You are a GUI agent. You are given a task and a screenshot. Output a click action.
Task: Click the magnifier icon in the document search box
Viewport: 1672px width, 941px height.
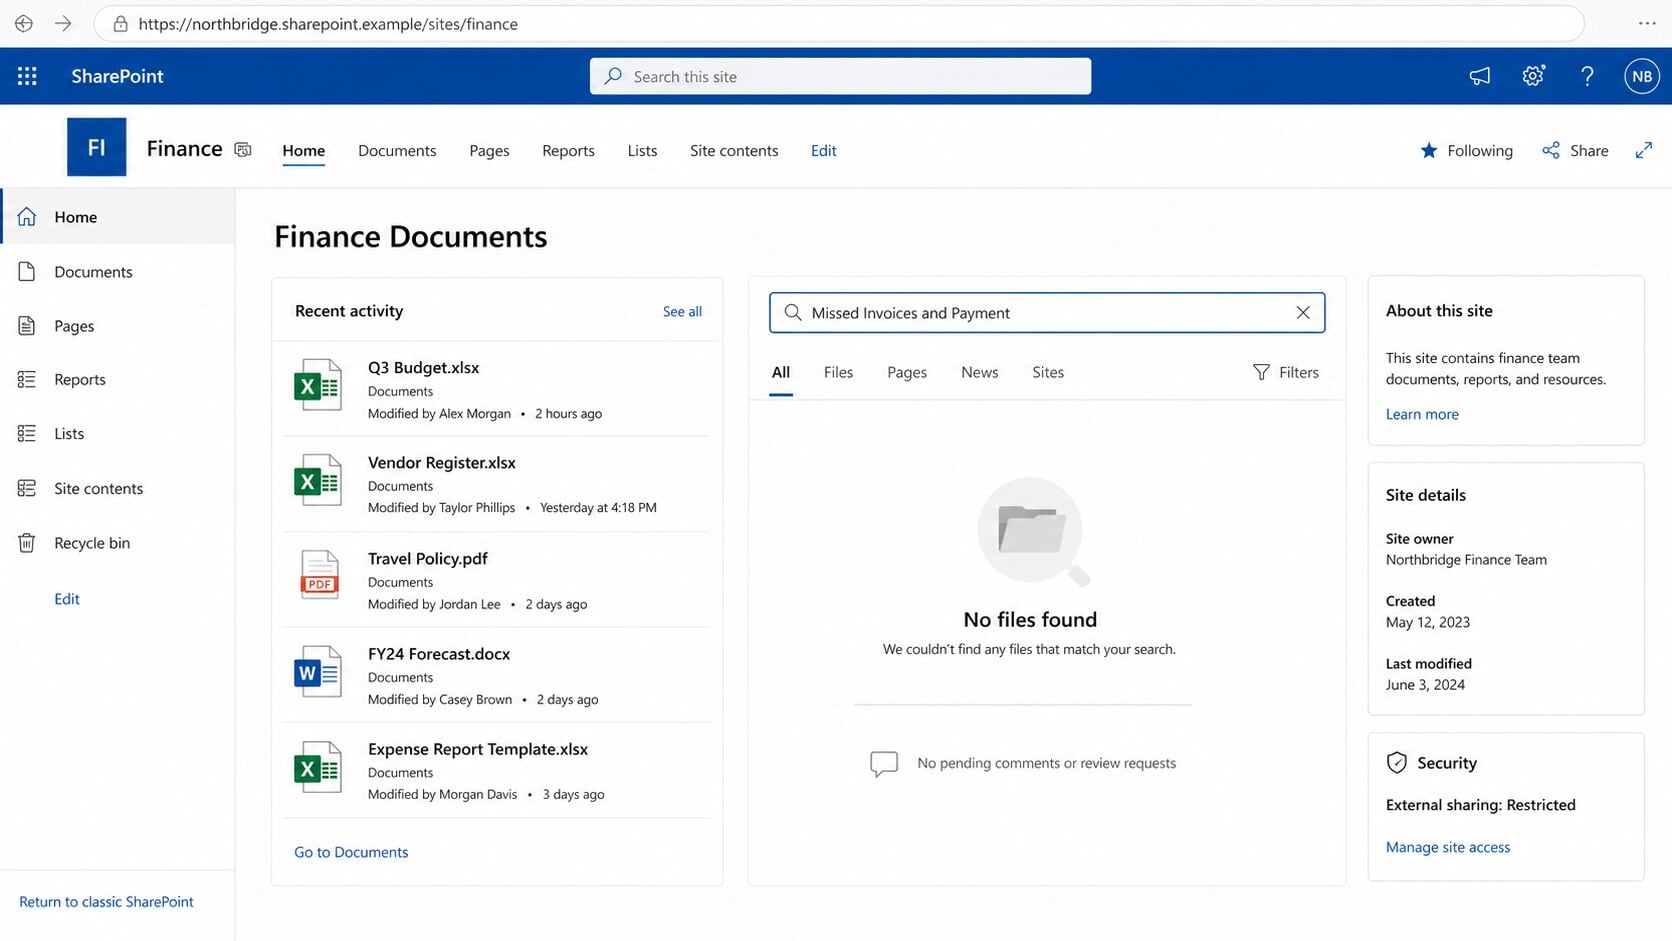(x=792, y=312)
